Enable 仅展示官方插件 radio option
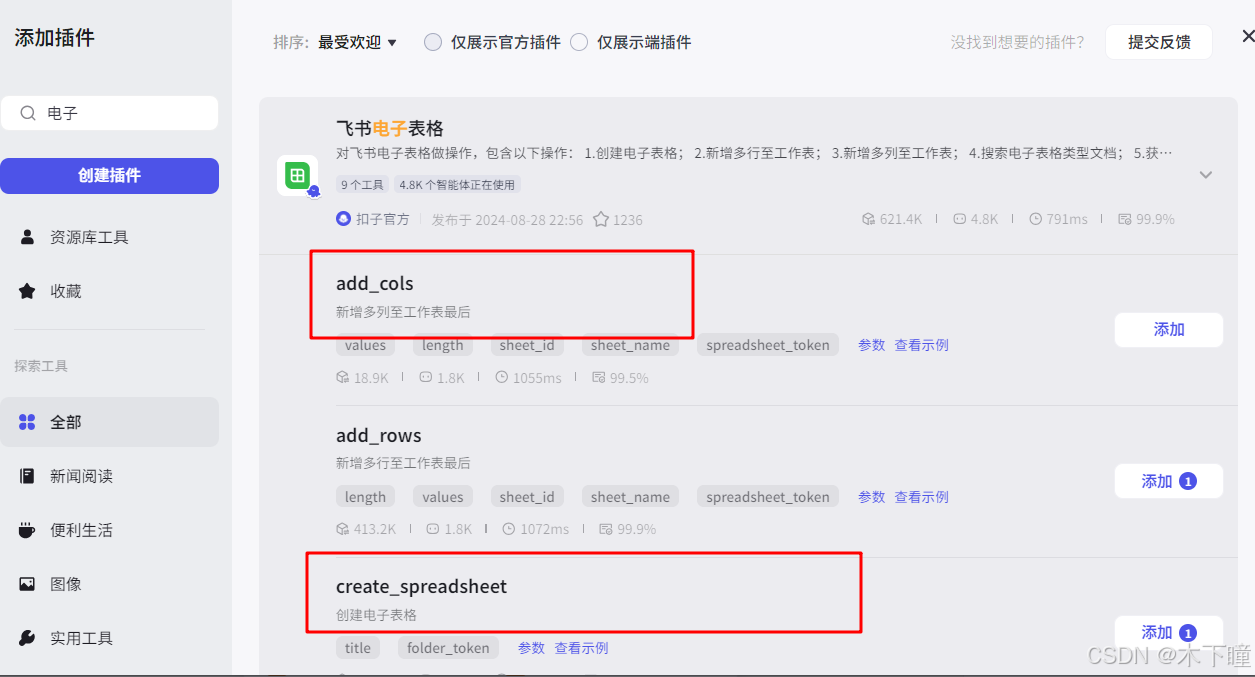1255x677 pixels. coord(433,42)
